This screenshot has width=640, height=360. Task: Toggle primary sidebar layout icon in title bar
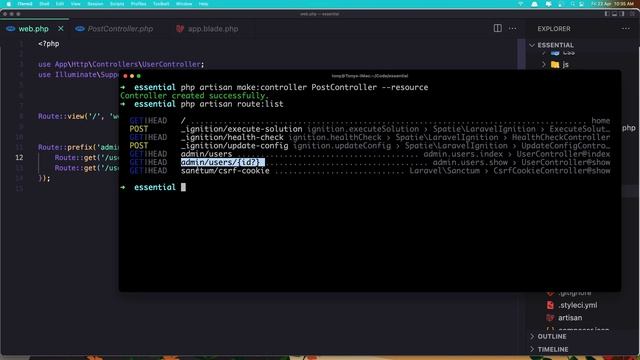point(607,14)
